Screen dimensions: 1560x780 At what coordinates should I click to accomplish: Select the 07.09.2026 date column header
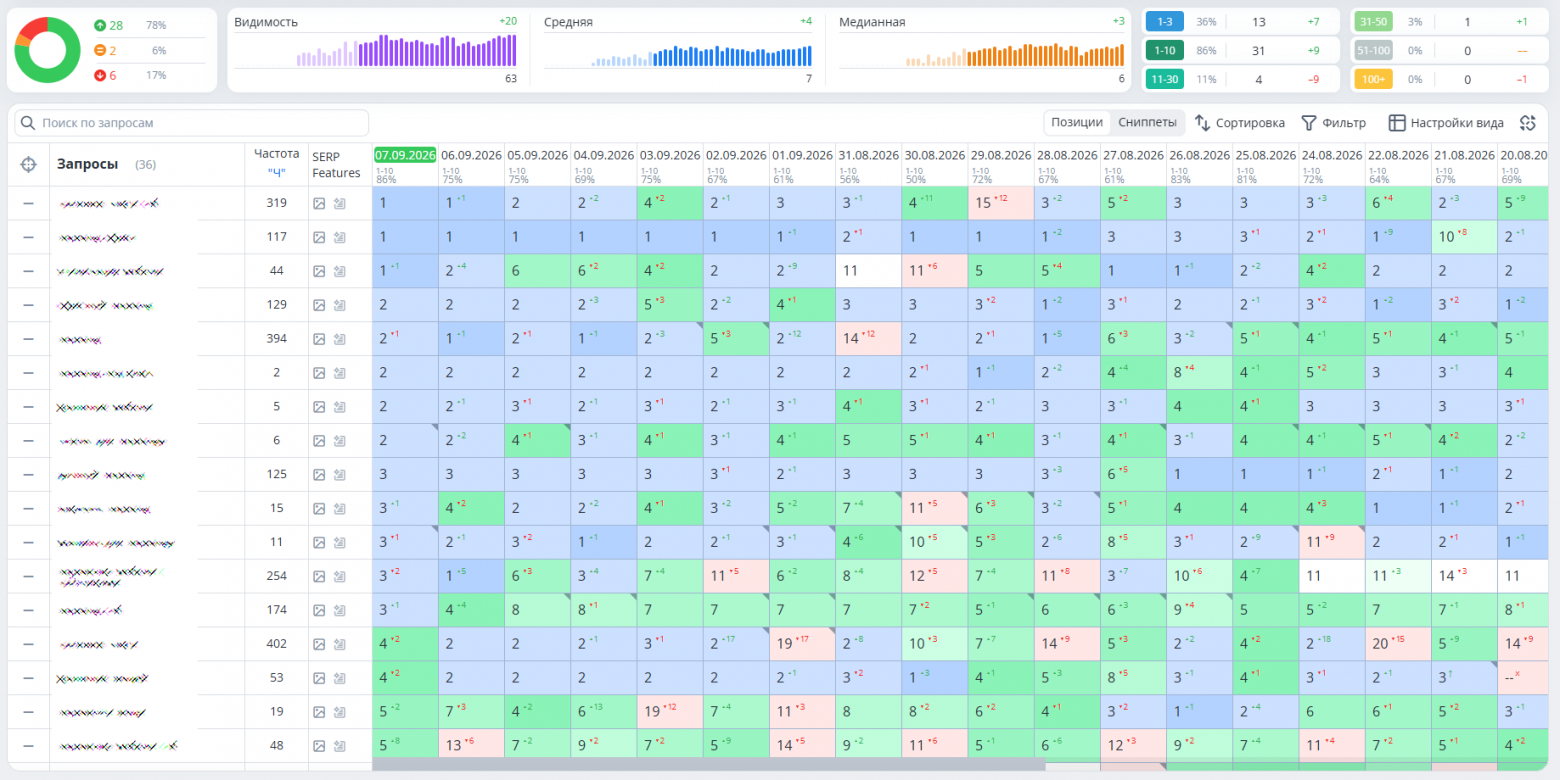pos(405,155)
